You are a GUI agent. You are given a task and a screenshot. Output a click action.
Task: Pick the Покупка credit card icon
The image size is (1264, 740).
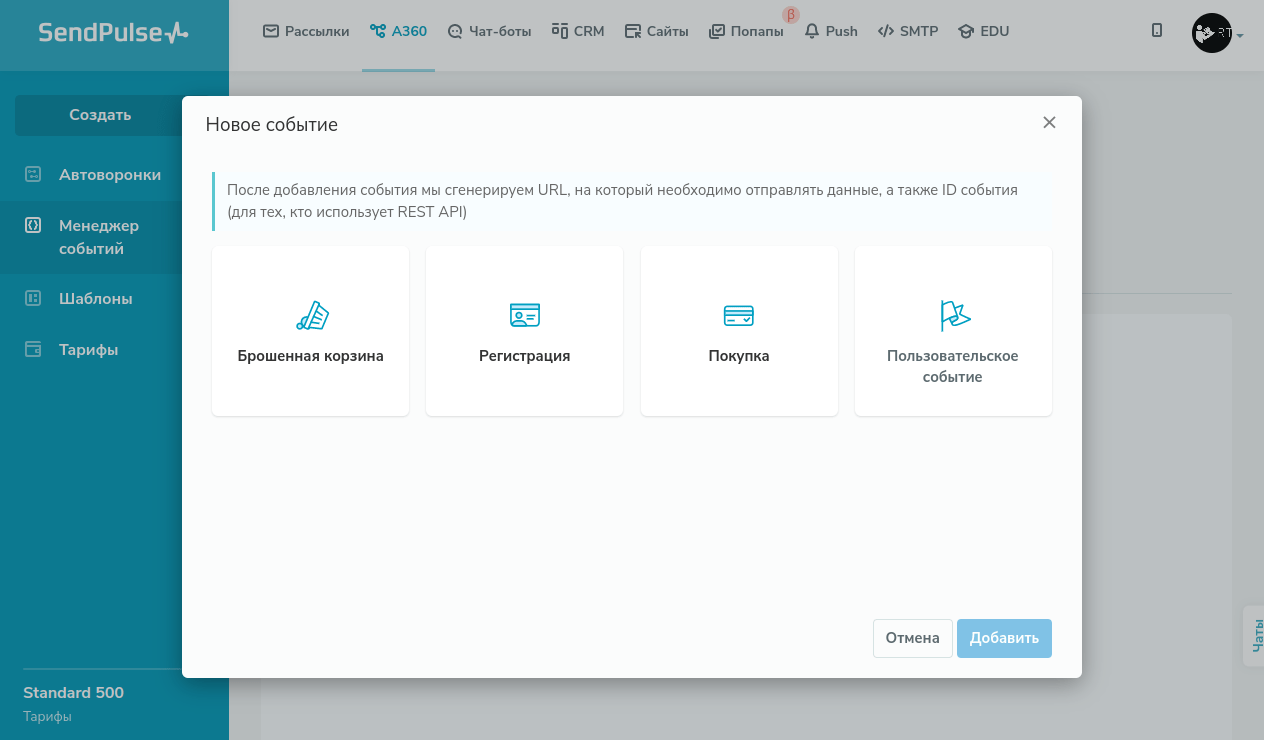[x=738, y=316]
